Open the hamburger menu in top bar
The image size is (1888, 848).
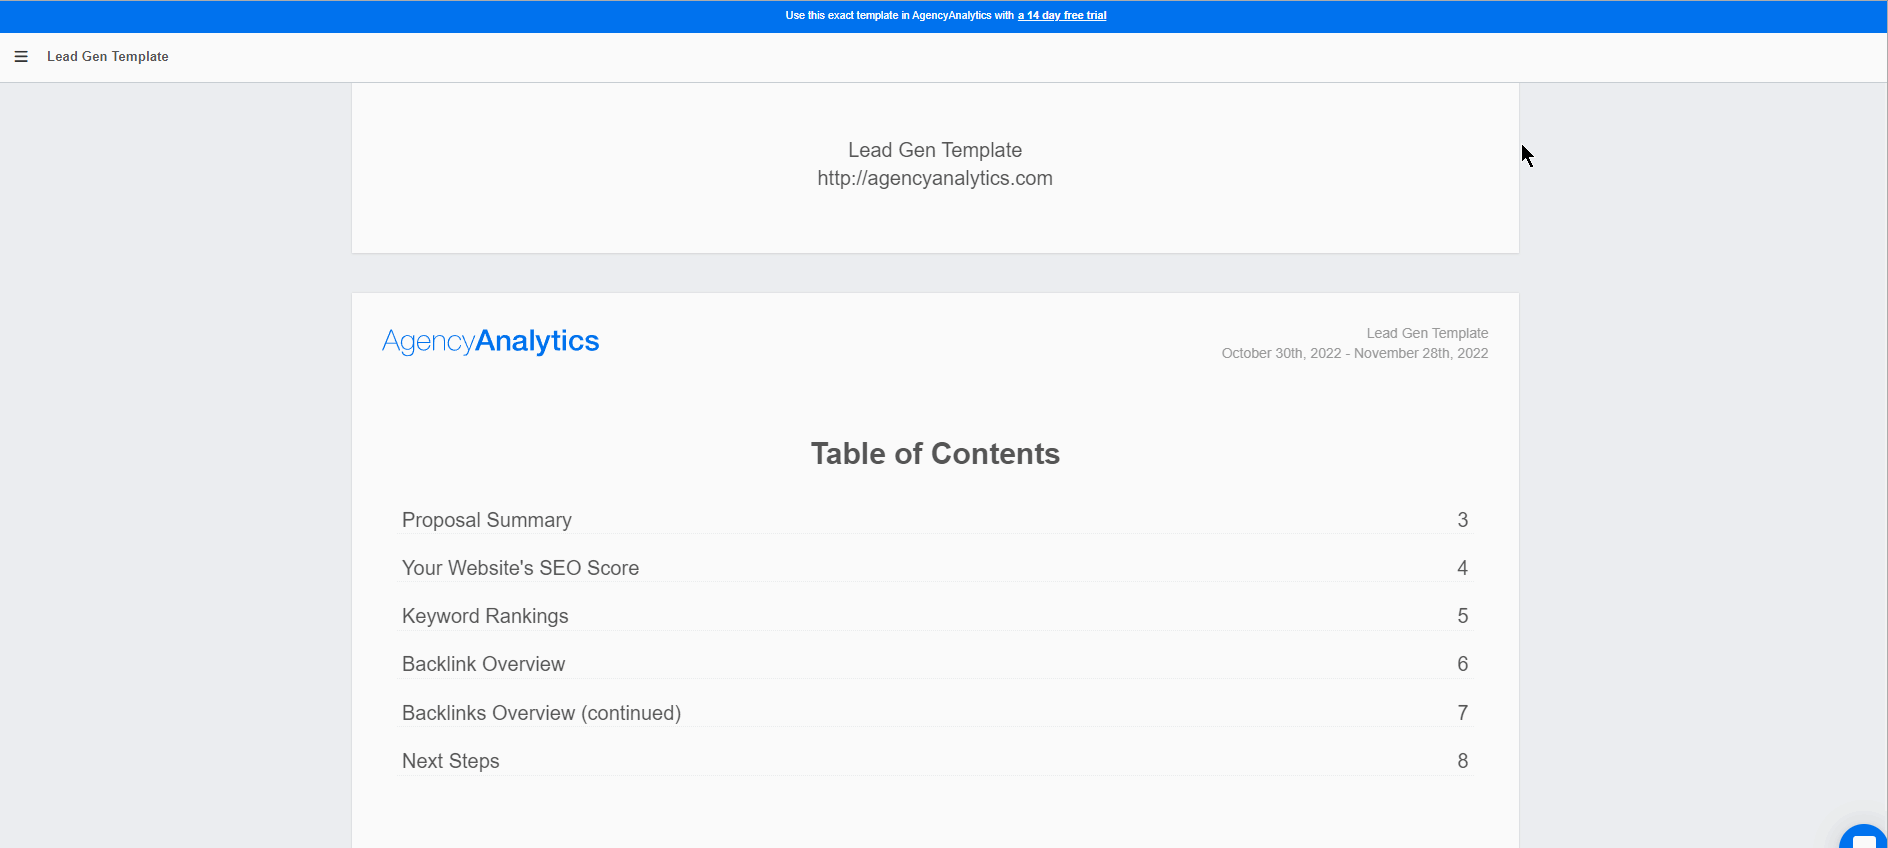pos(21,57)
